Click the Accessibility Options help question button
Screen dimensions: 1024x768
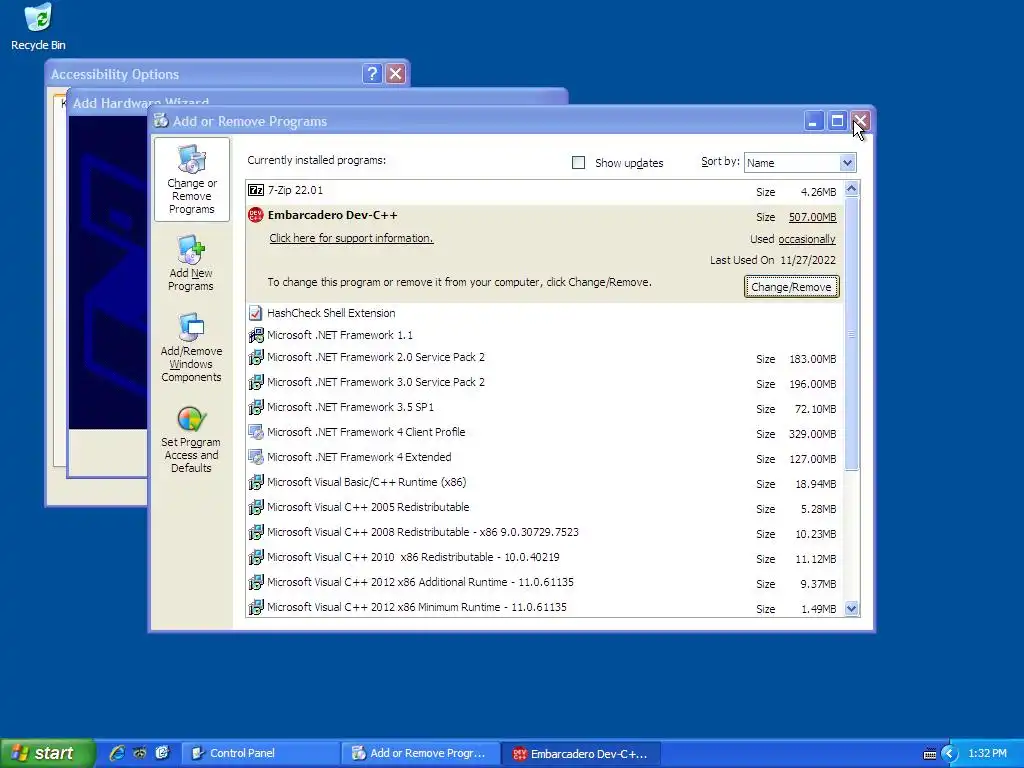pyautogui.click(x=372, y=73)
